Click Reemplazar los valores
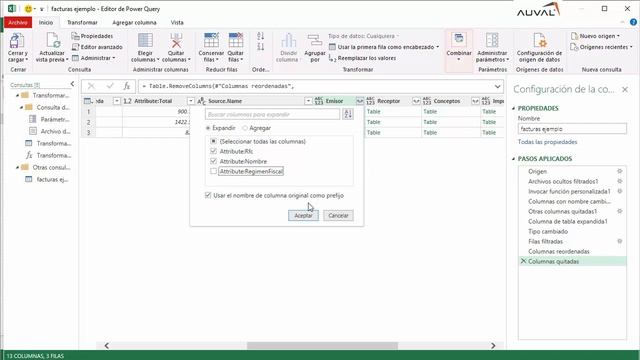 tap(362, 58)
